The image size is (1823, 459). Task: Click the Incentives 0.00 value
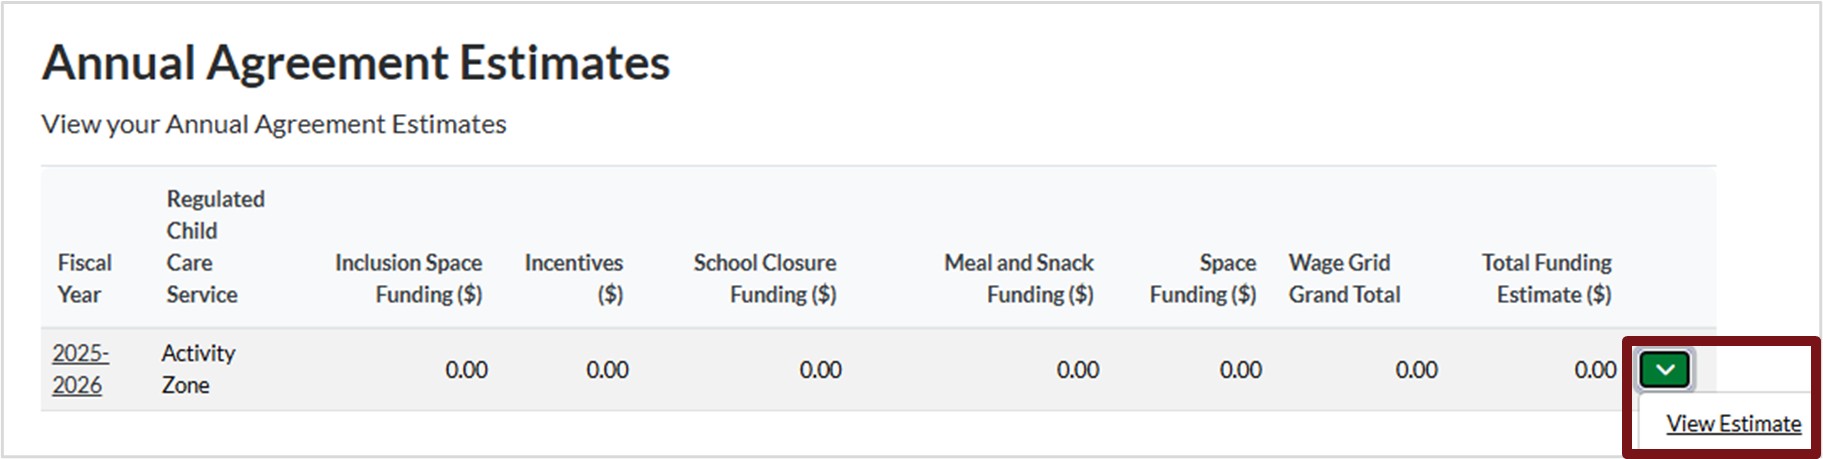607,370
